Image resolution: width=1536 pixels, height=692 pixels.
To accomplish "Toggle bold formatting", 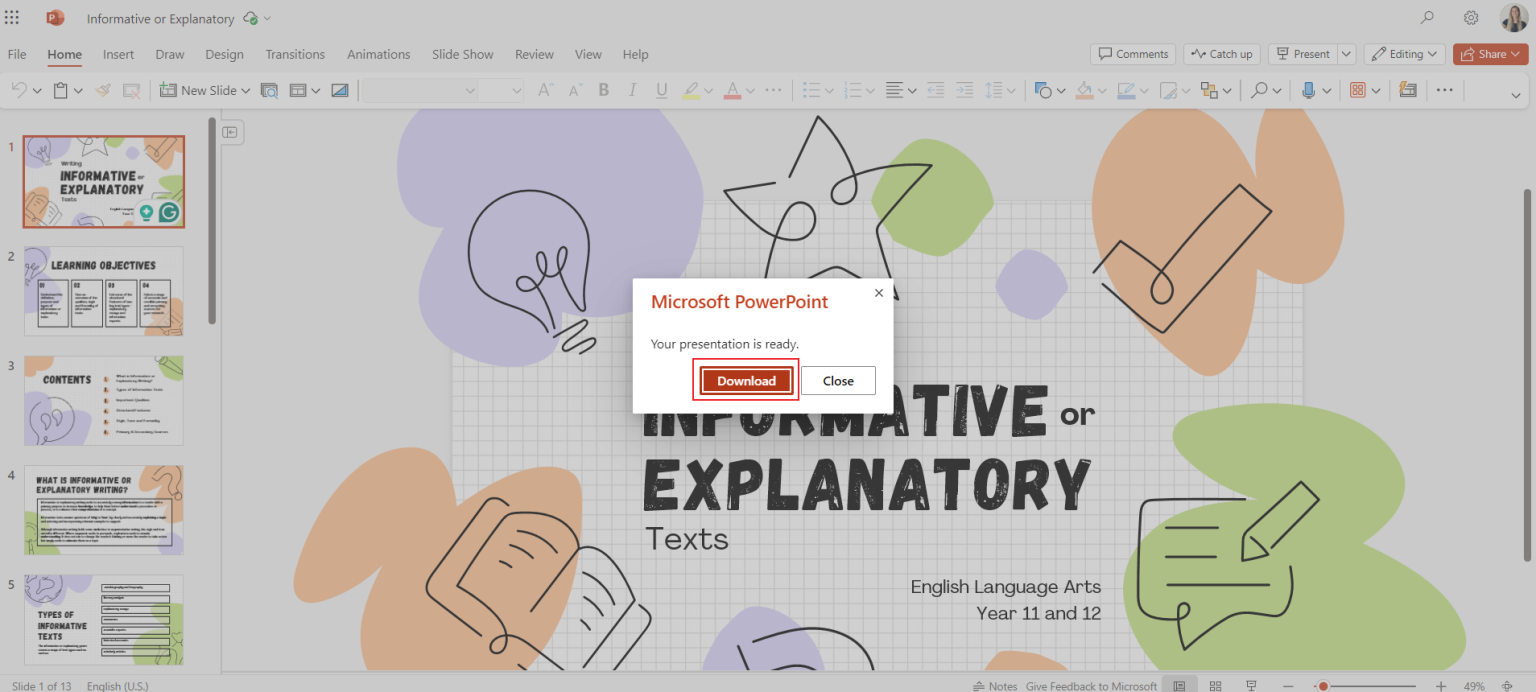I will coord(604,90).
